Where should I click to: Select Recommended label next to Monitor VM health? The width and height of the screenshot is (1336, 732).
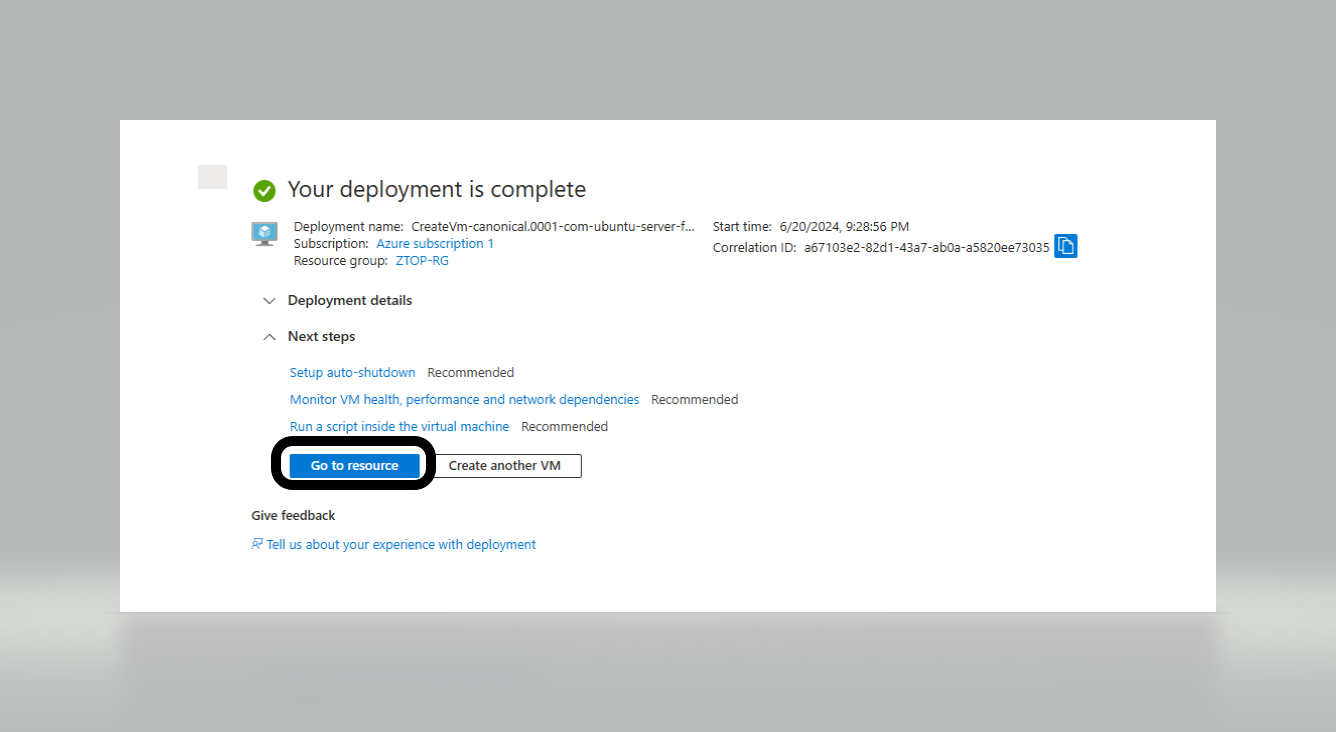(x=694, y=399)
